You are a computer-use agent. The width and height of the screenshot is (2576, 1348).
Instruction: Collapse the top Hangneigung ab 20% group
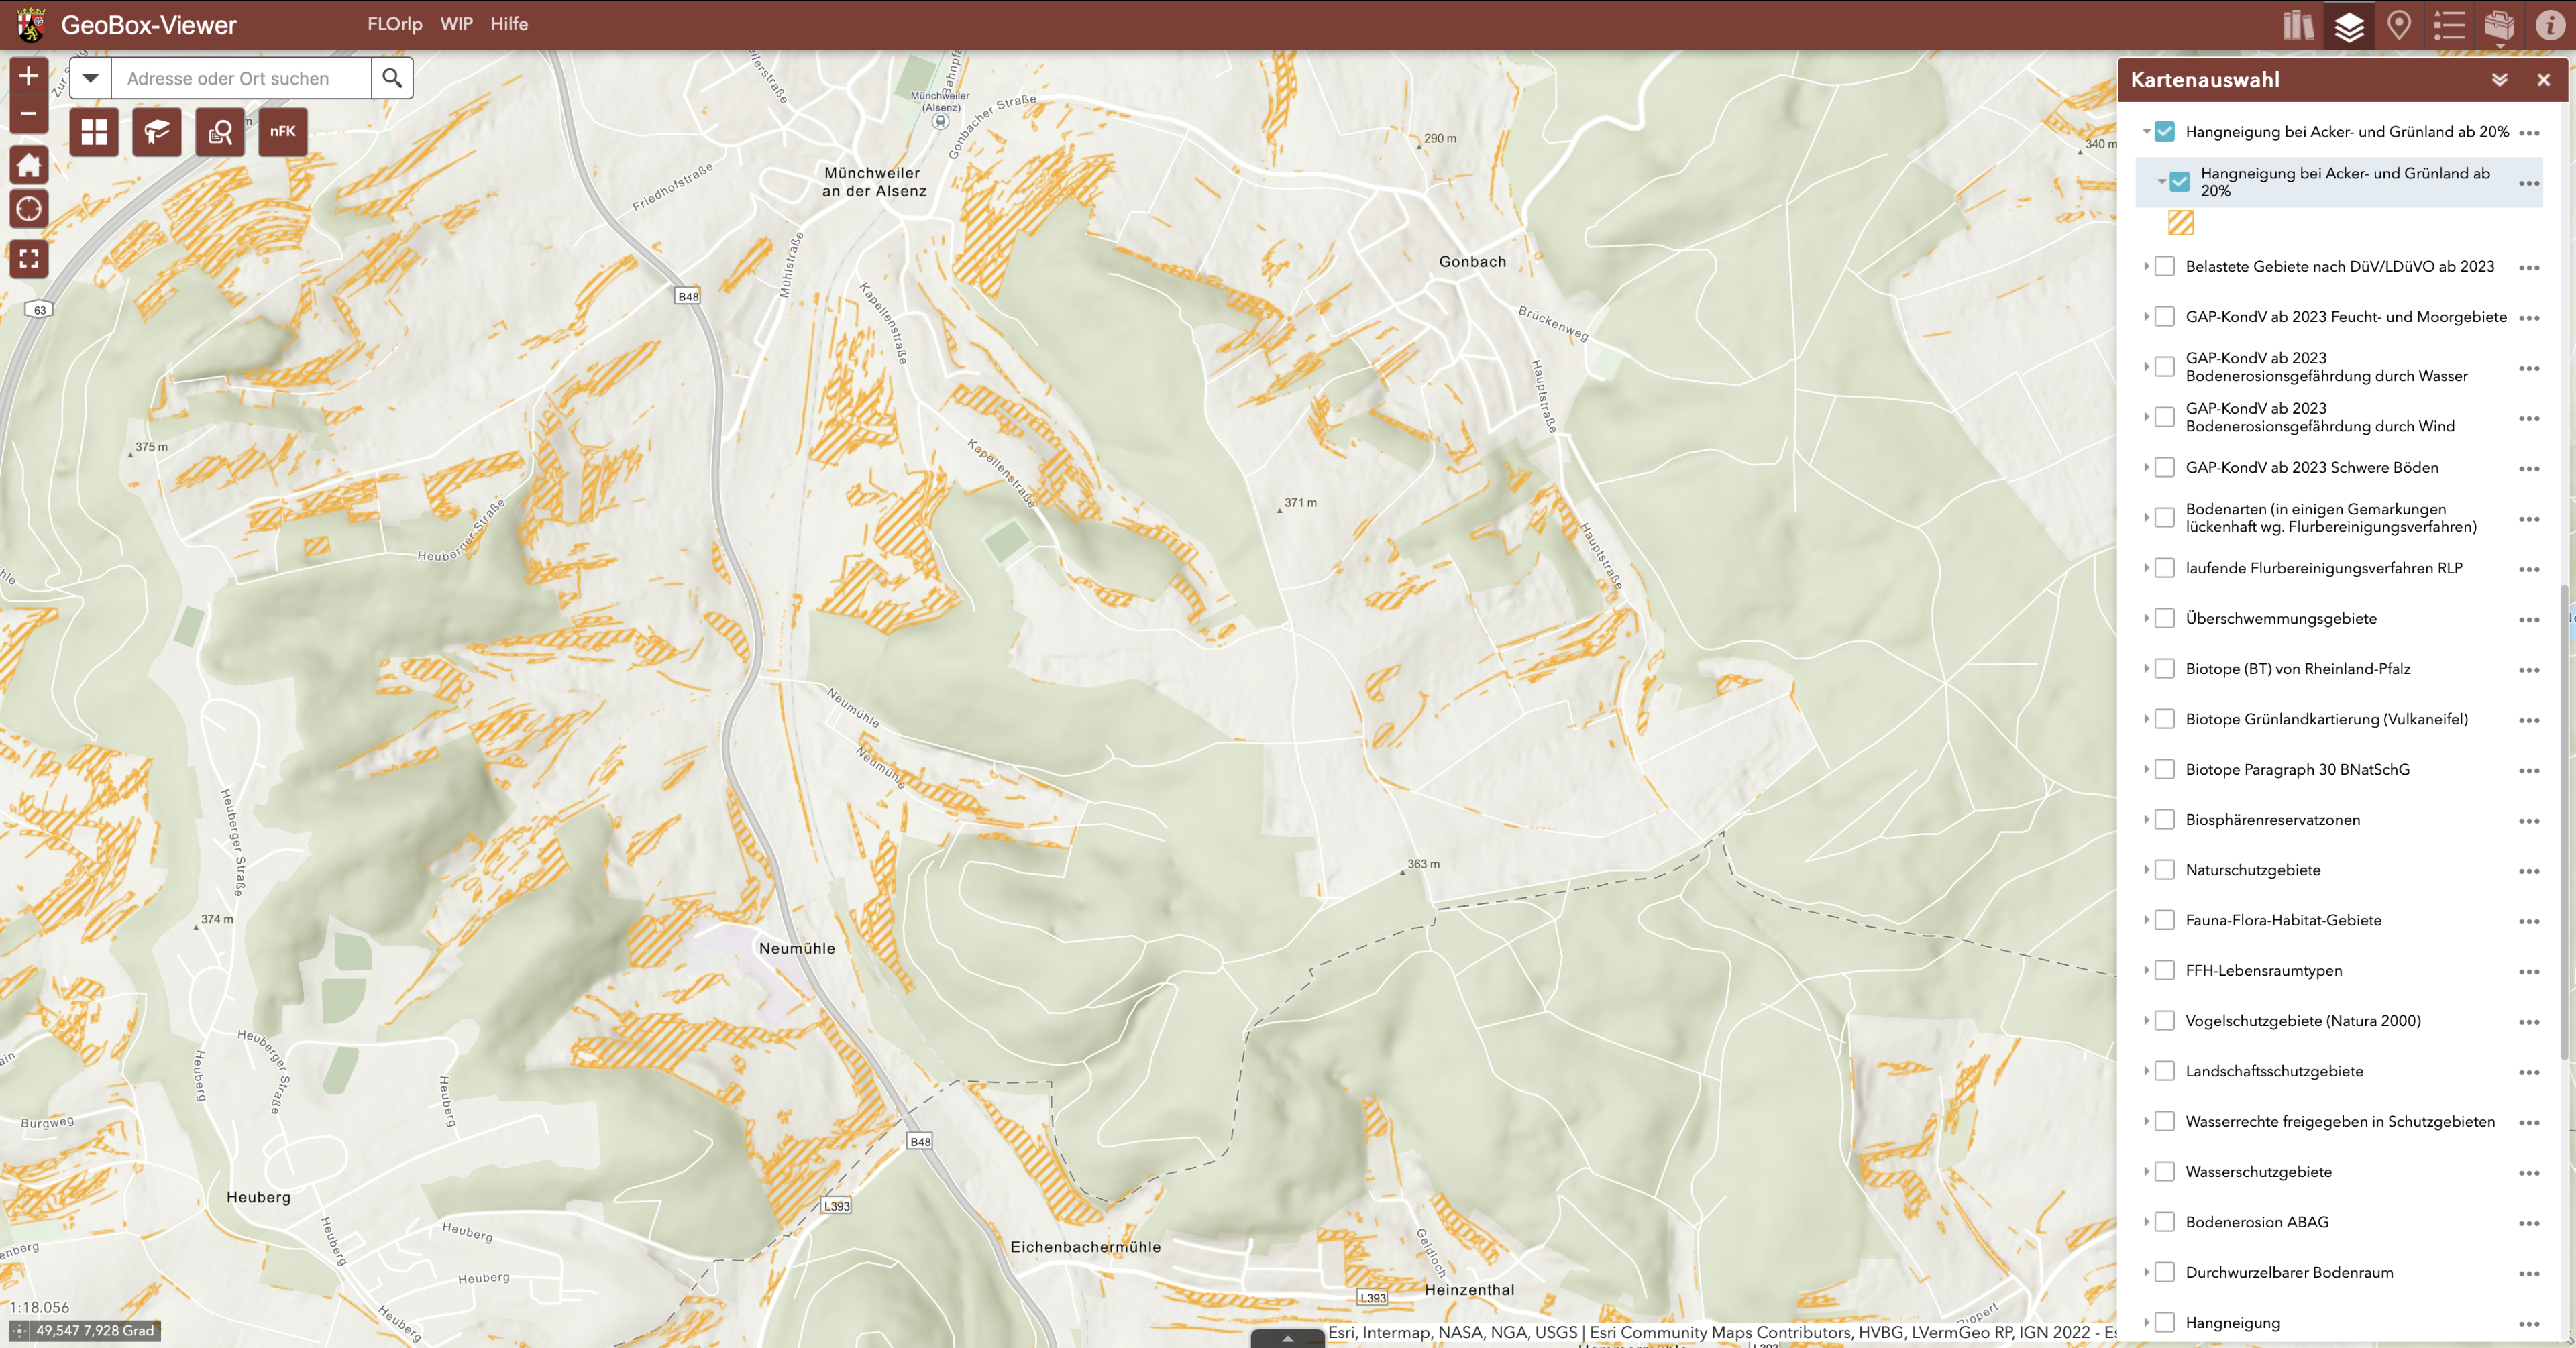2146,132
